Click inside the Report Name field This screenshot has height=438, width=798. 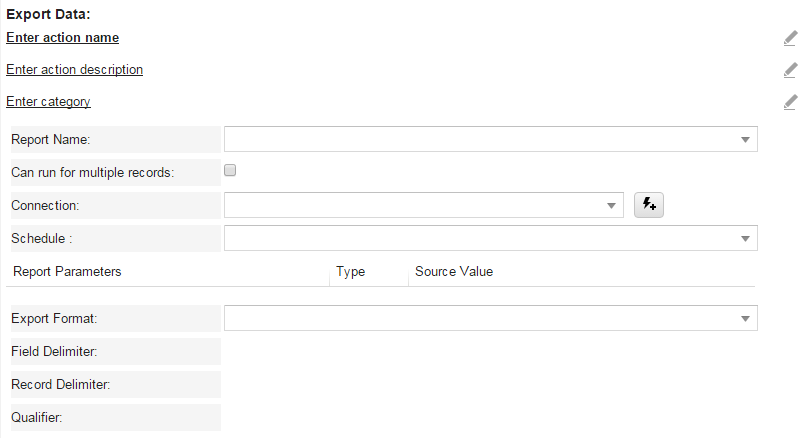pos(480,140)
